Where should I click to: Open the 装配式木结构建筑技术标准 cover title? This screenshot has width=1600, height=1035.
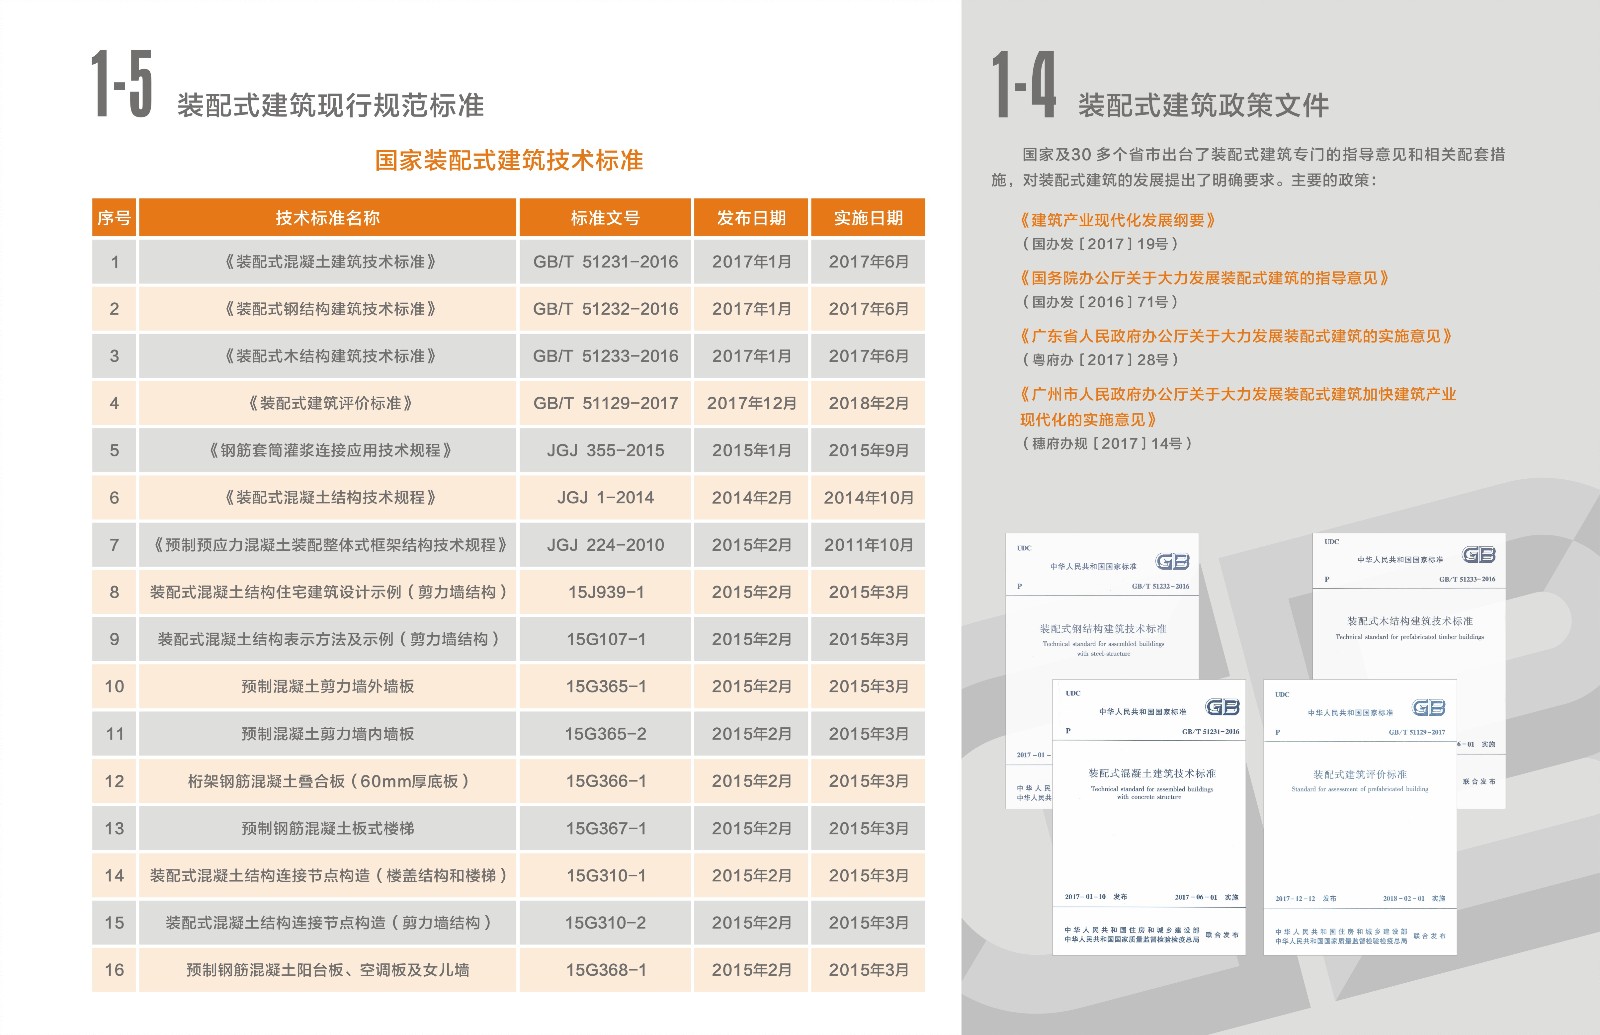1409,621
